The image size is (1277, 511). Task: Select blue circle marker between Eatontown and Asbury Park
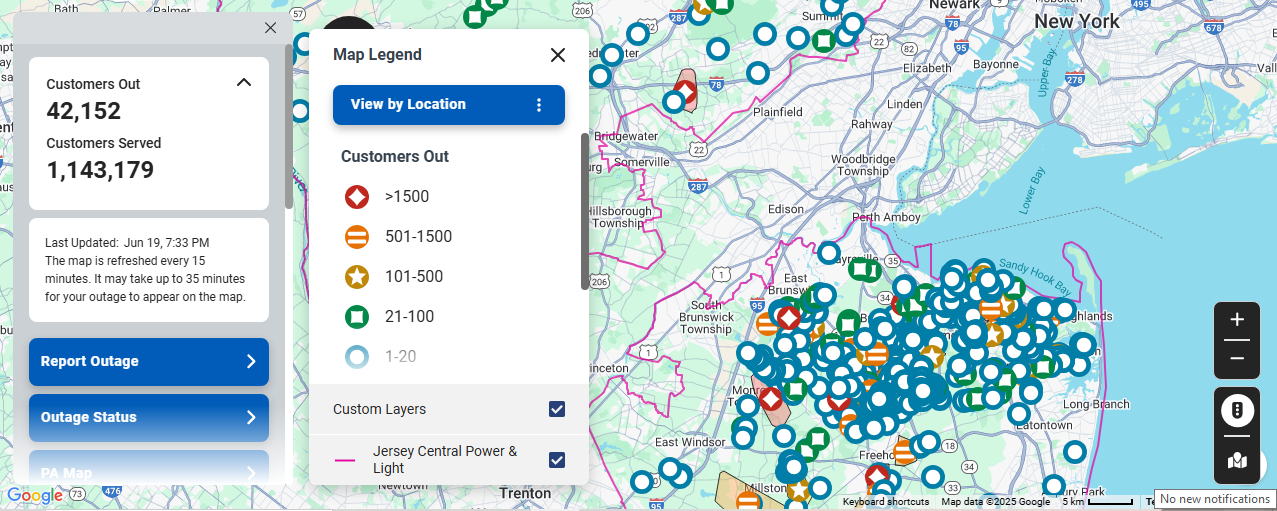[x=1074, y=452]
